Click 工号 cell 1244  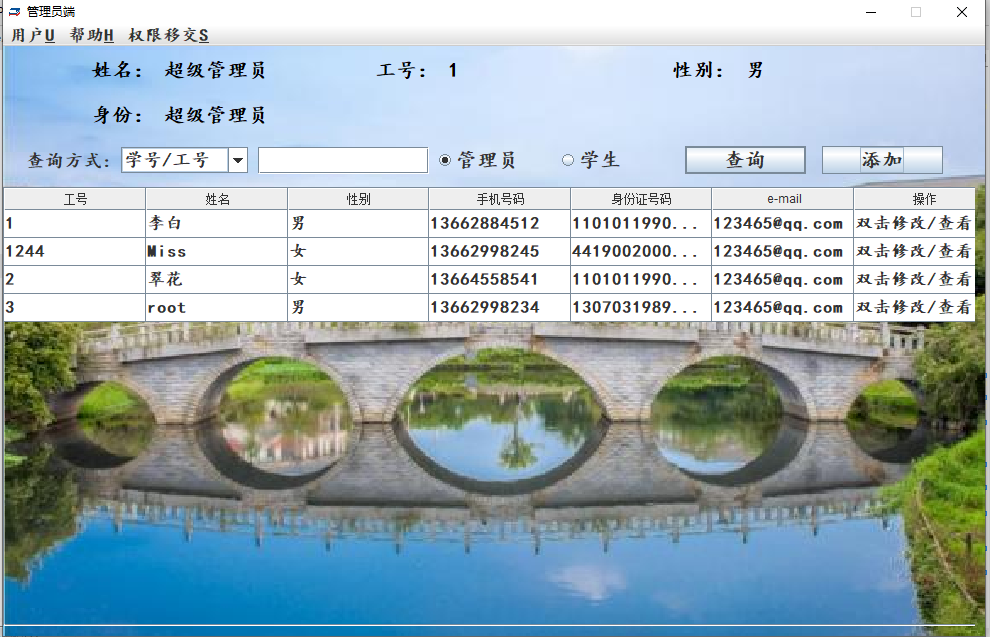[75, 251]
